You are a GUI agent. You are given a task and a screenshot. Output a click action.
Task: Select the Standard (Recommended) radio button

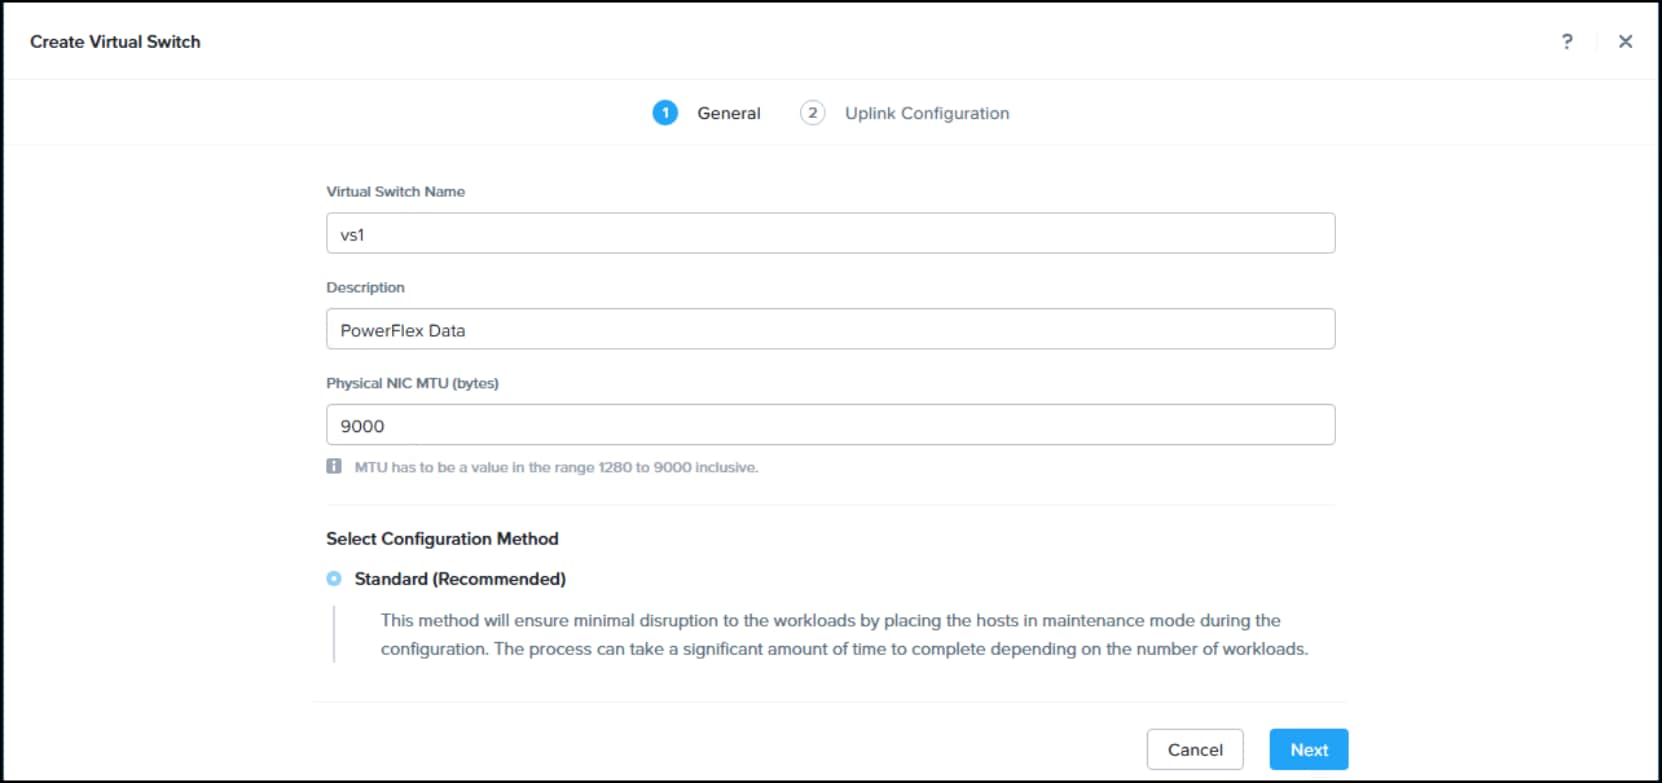[334, 579]
